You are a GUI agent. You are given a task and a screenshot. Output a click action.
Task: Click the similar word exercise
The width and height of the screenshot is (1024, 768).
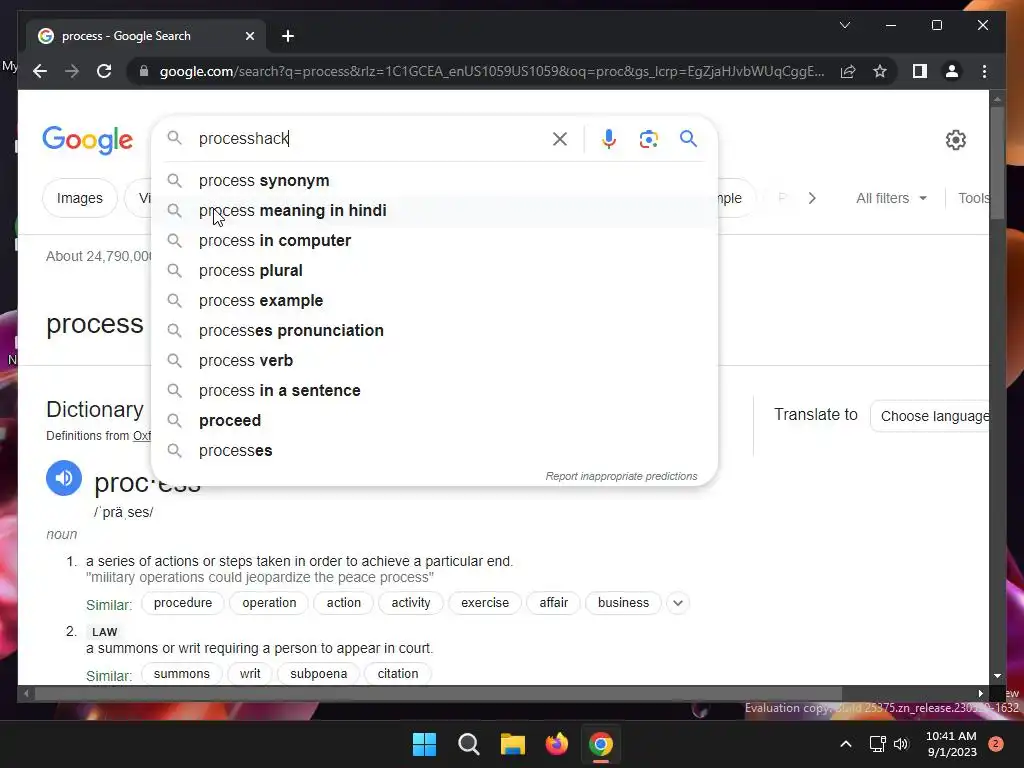[485, 603]
